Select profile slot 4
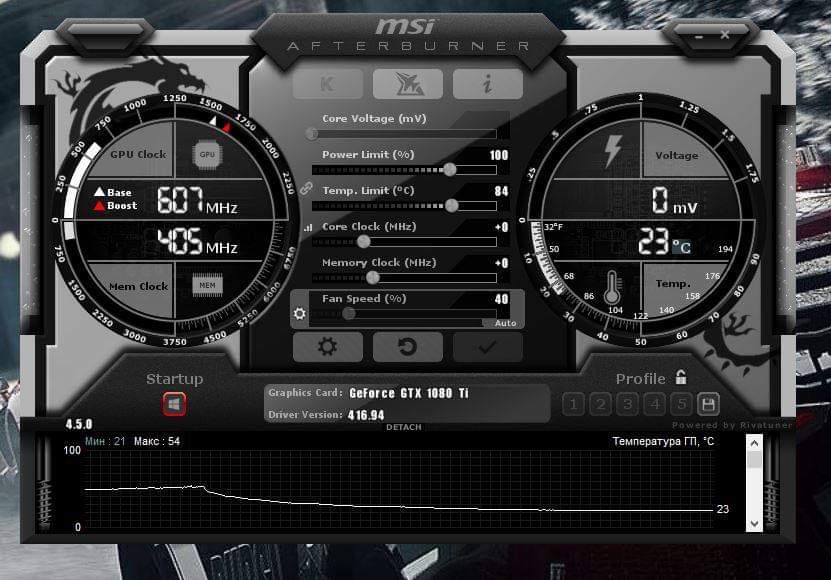 pos(655,405)
